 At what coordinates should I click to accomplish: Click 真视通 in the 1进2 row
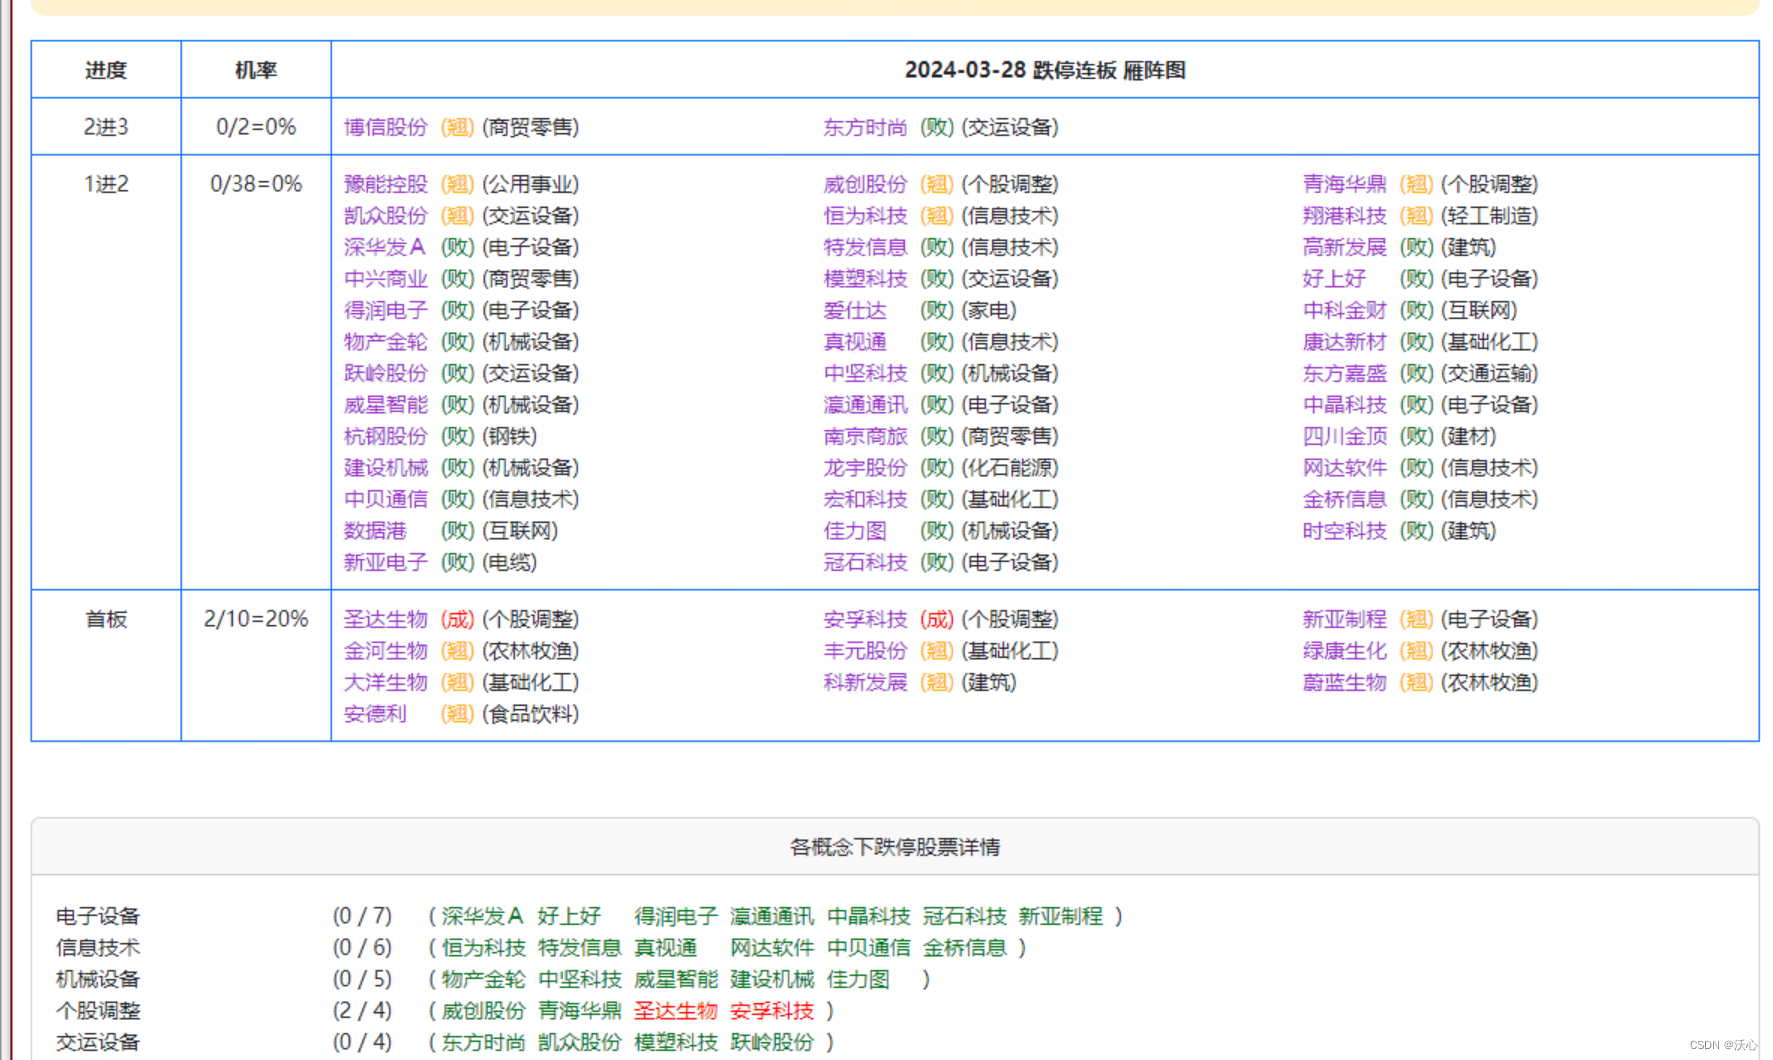click(855, 342)
